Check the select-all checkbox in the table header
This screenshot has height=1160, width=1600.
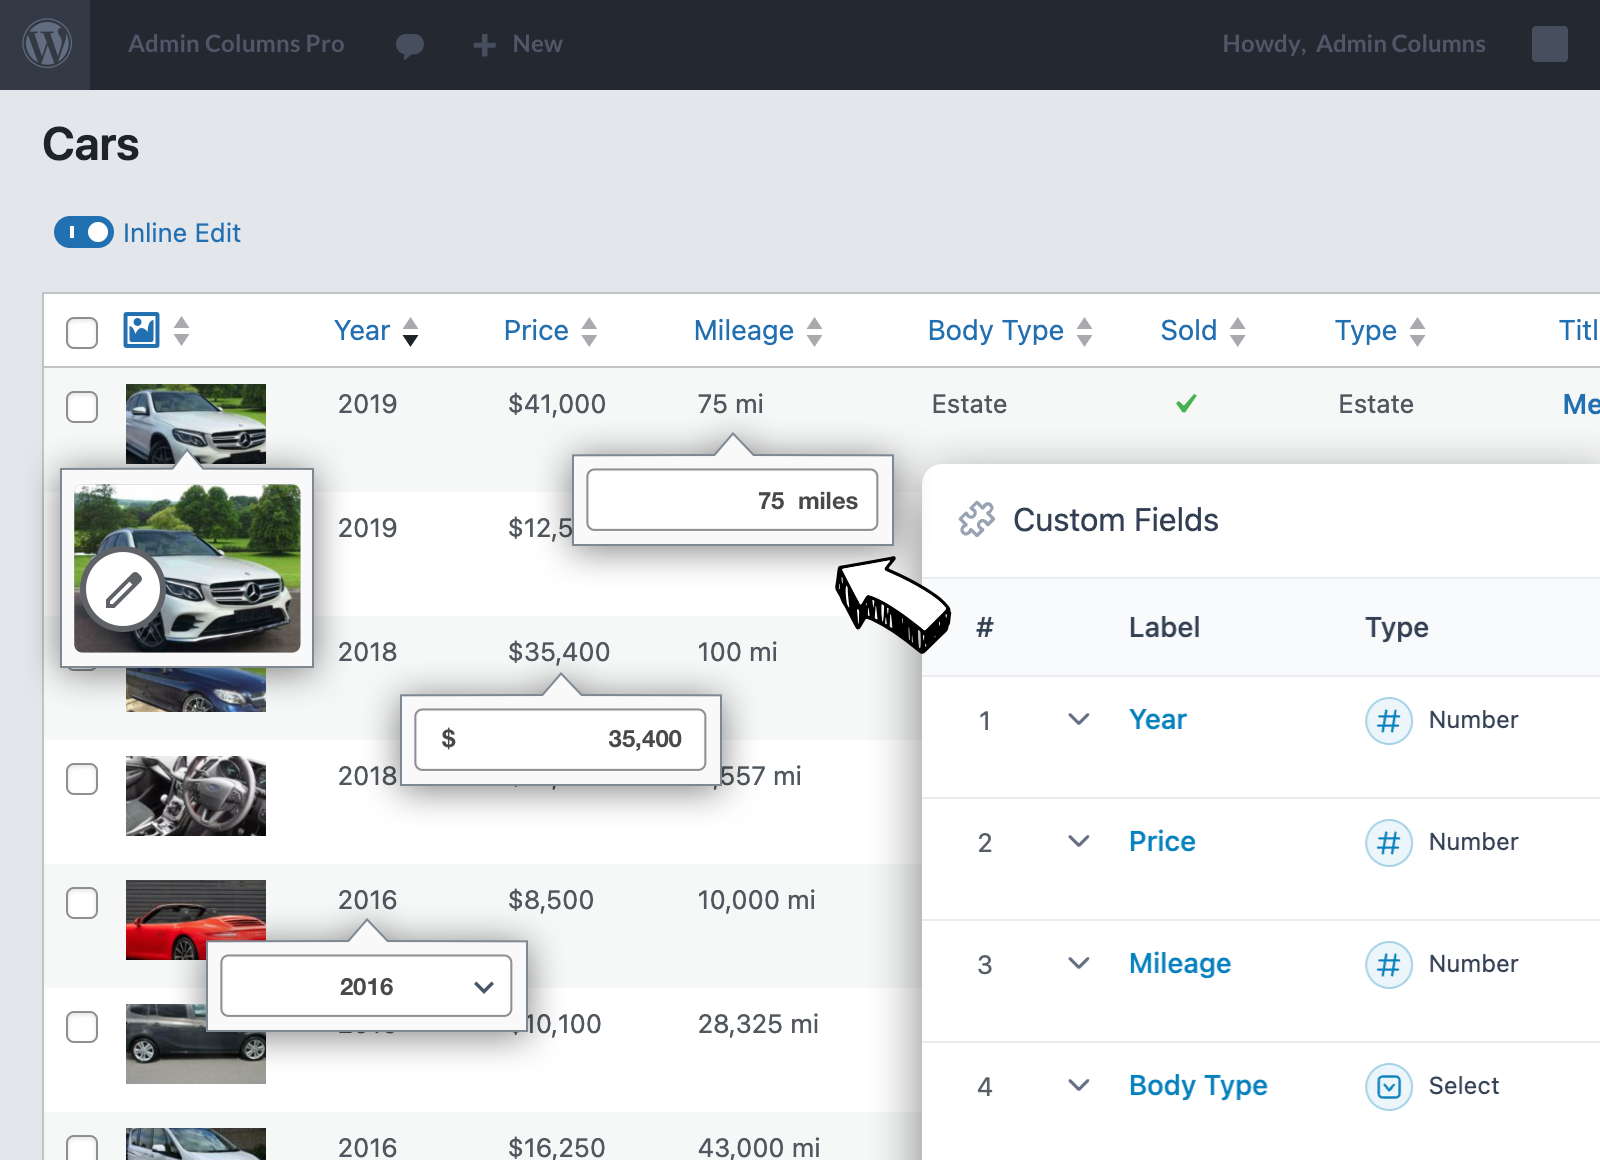tap(82, 330)
